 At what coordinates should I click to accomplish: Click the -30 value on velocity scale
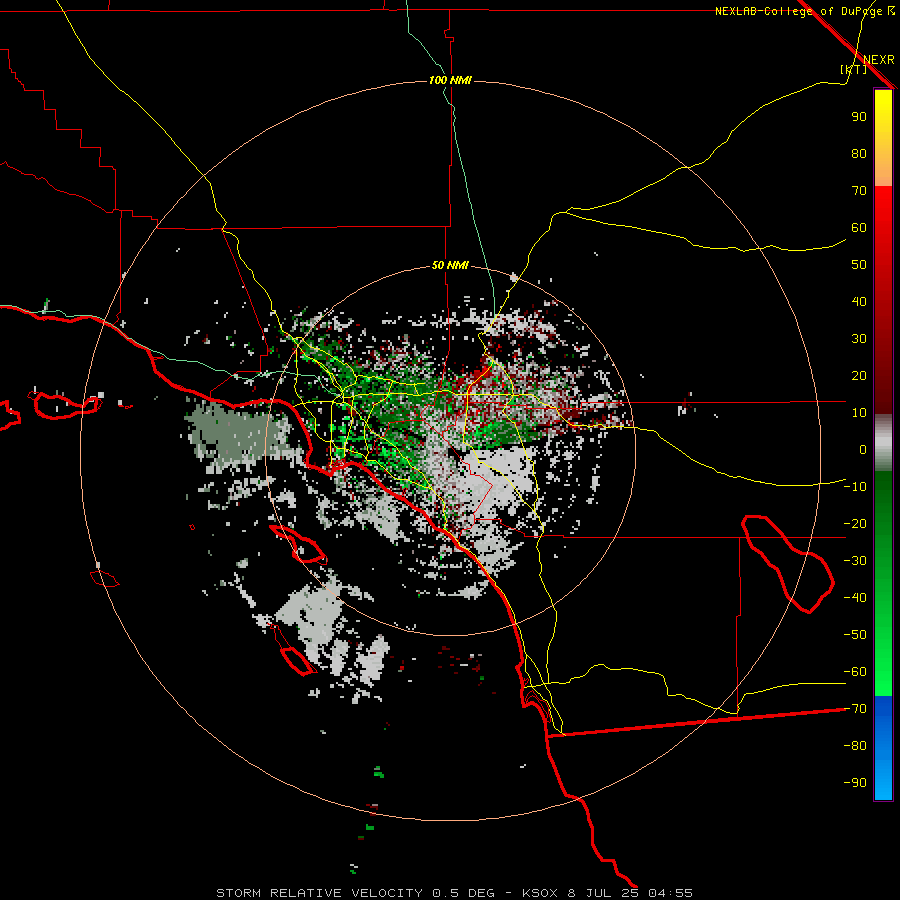pos(855,561)
